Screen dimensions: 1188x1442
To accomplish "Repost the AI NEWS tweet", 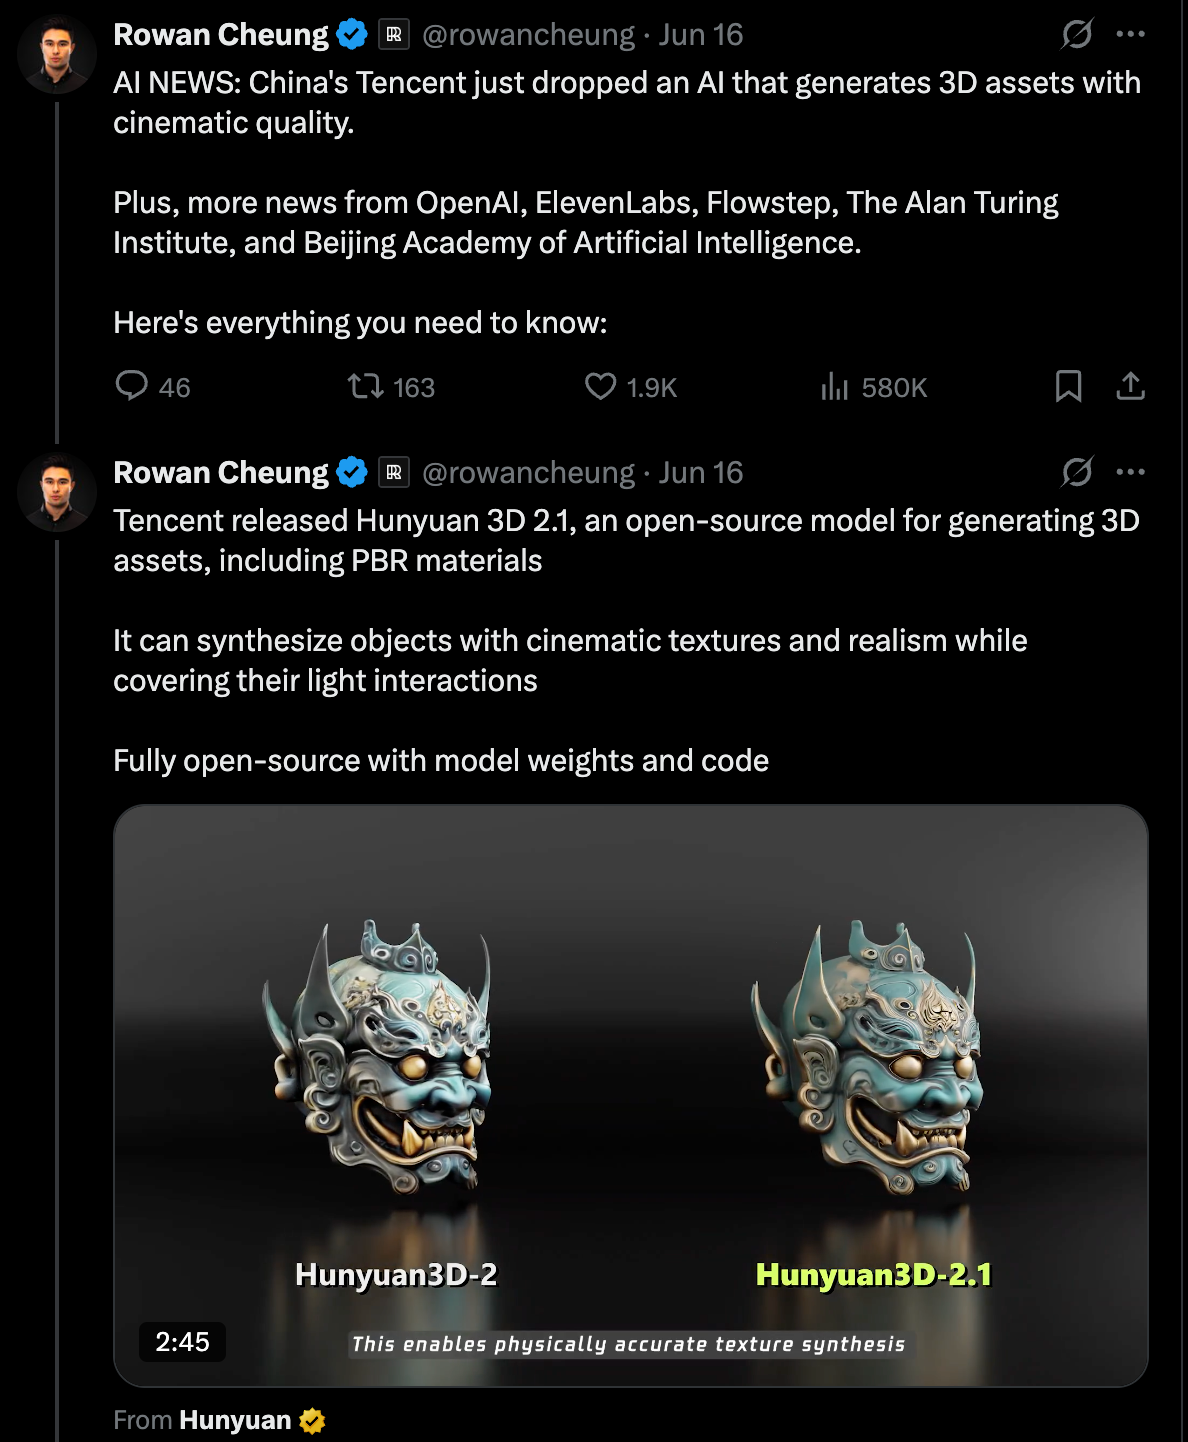I will pos(391,387).
